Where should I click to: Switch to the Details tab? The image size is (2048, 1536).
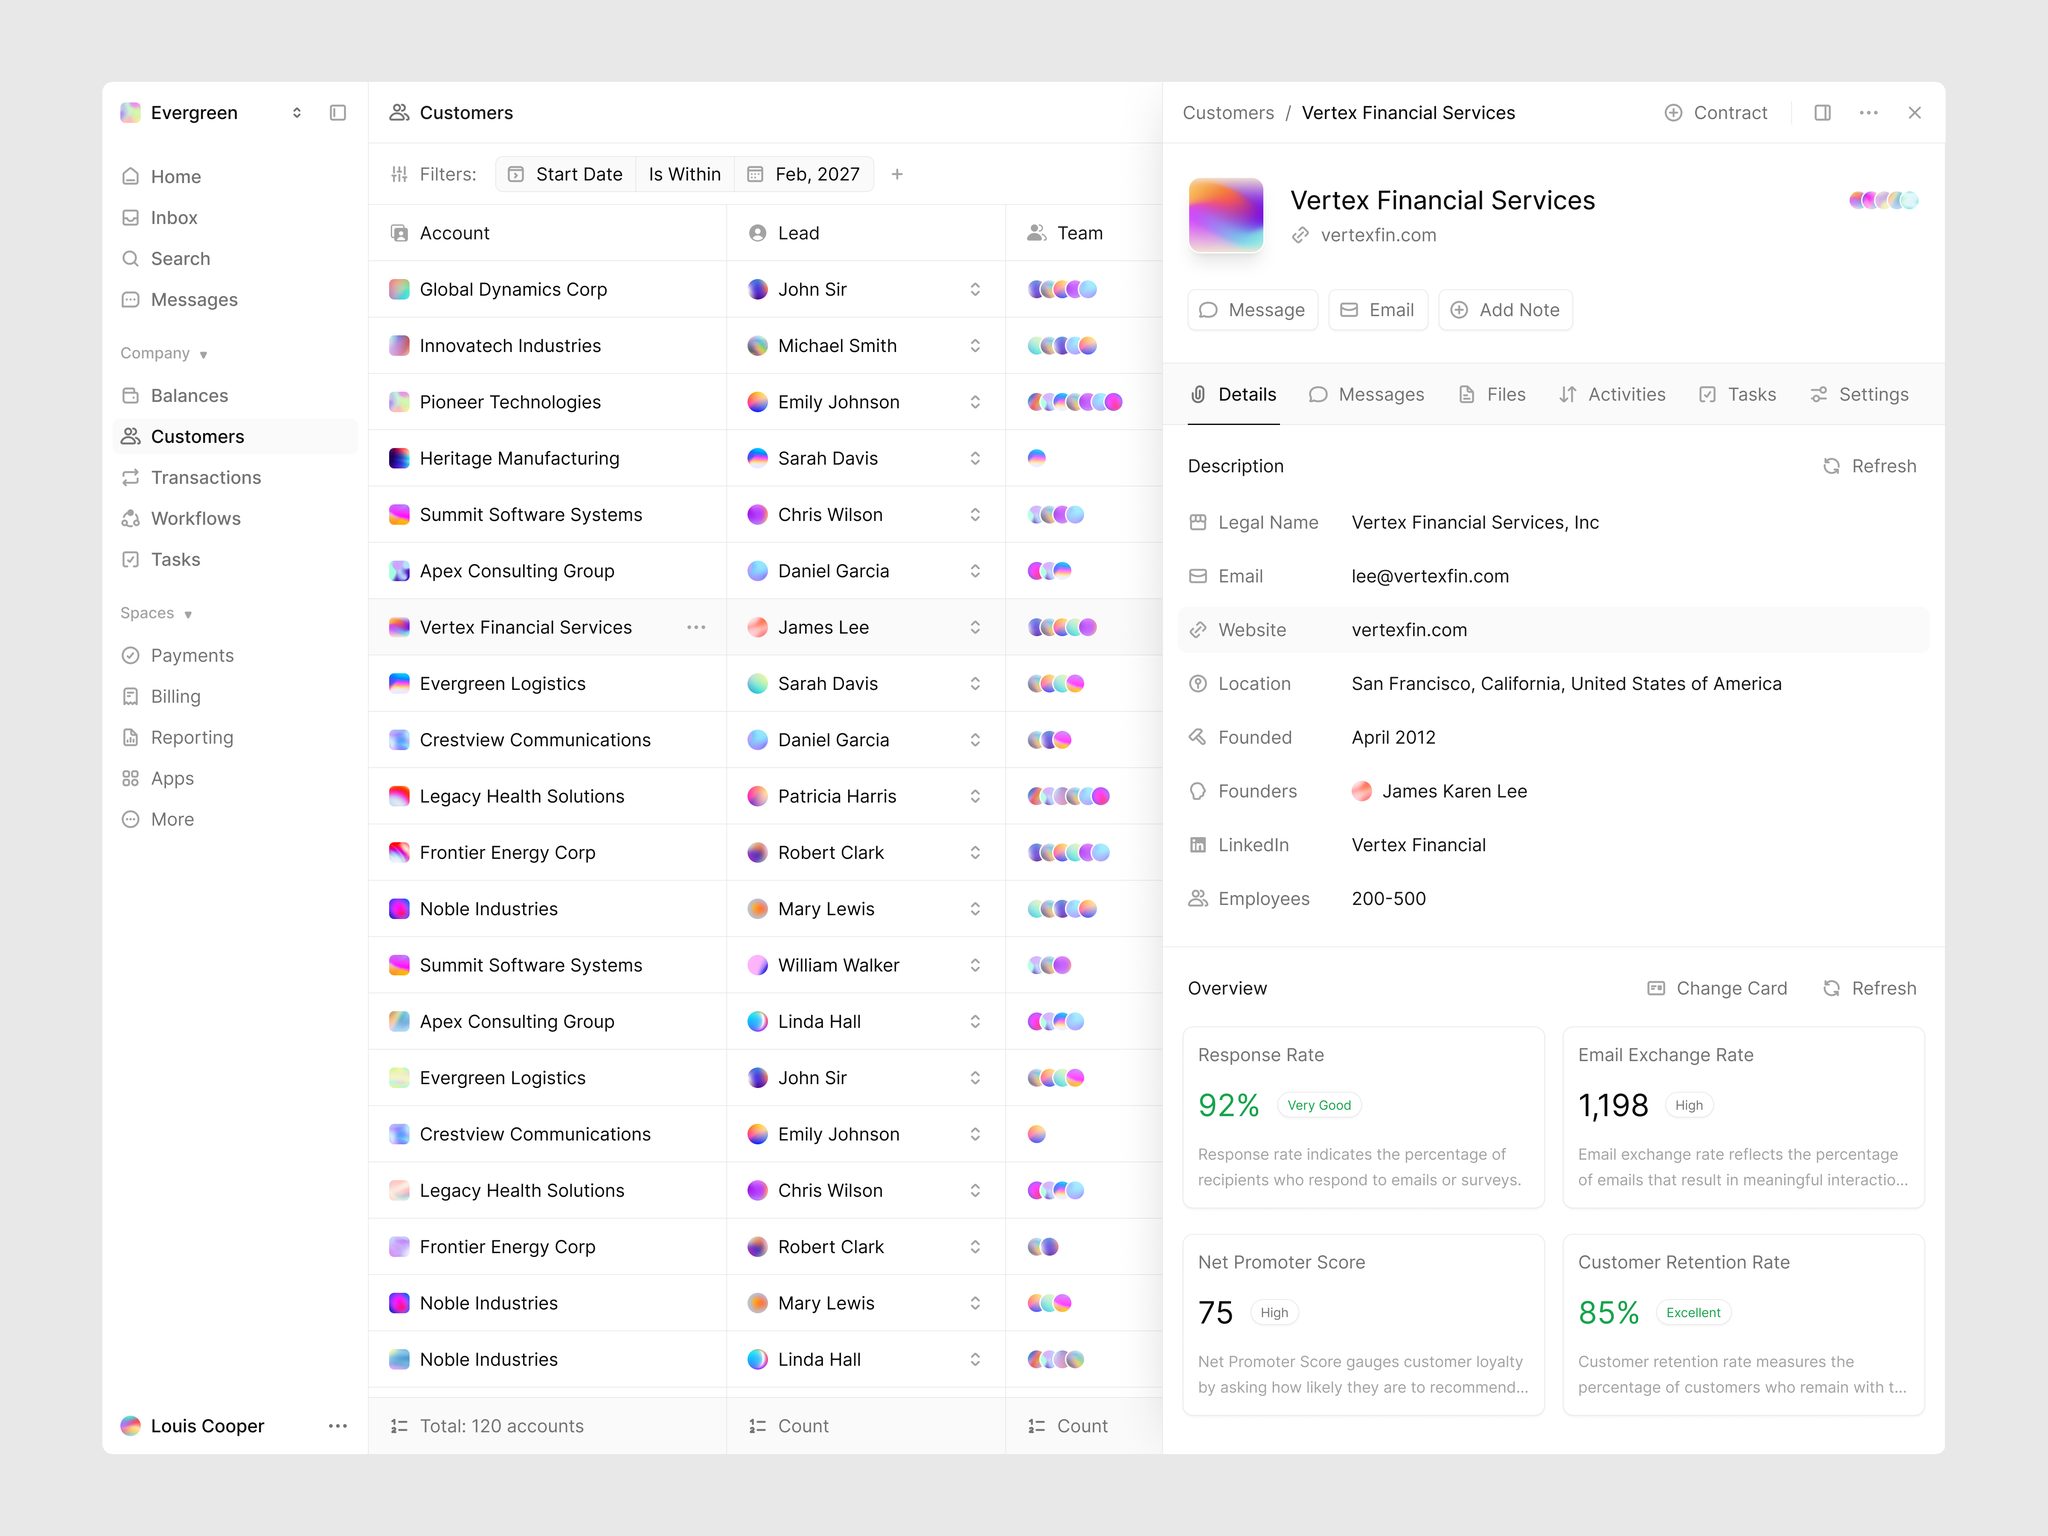[1234, 395]
